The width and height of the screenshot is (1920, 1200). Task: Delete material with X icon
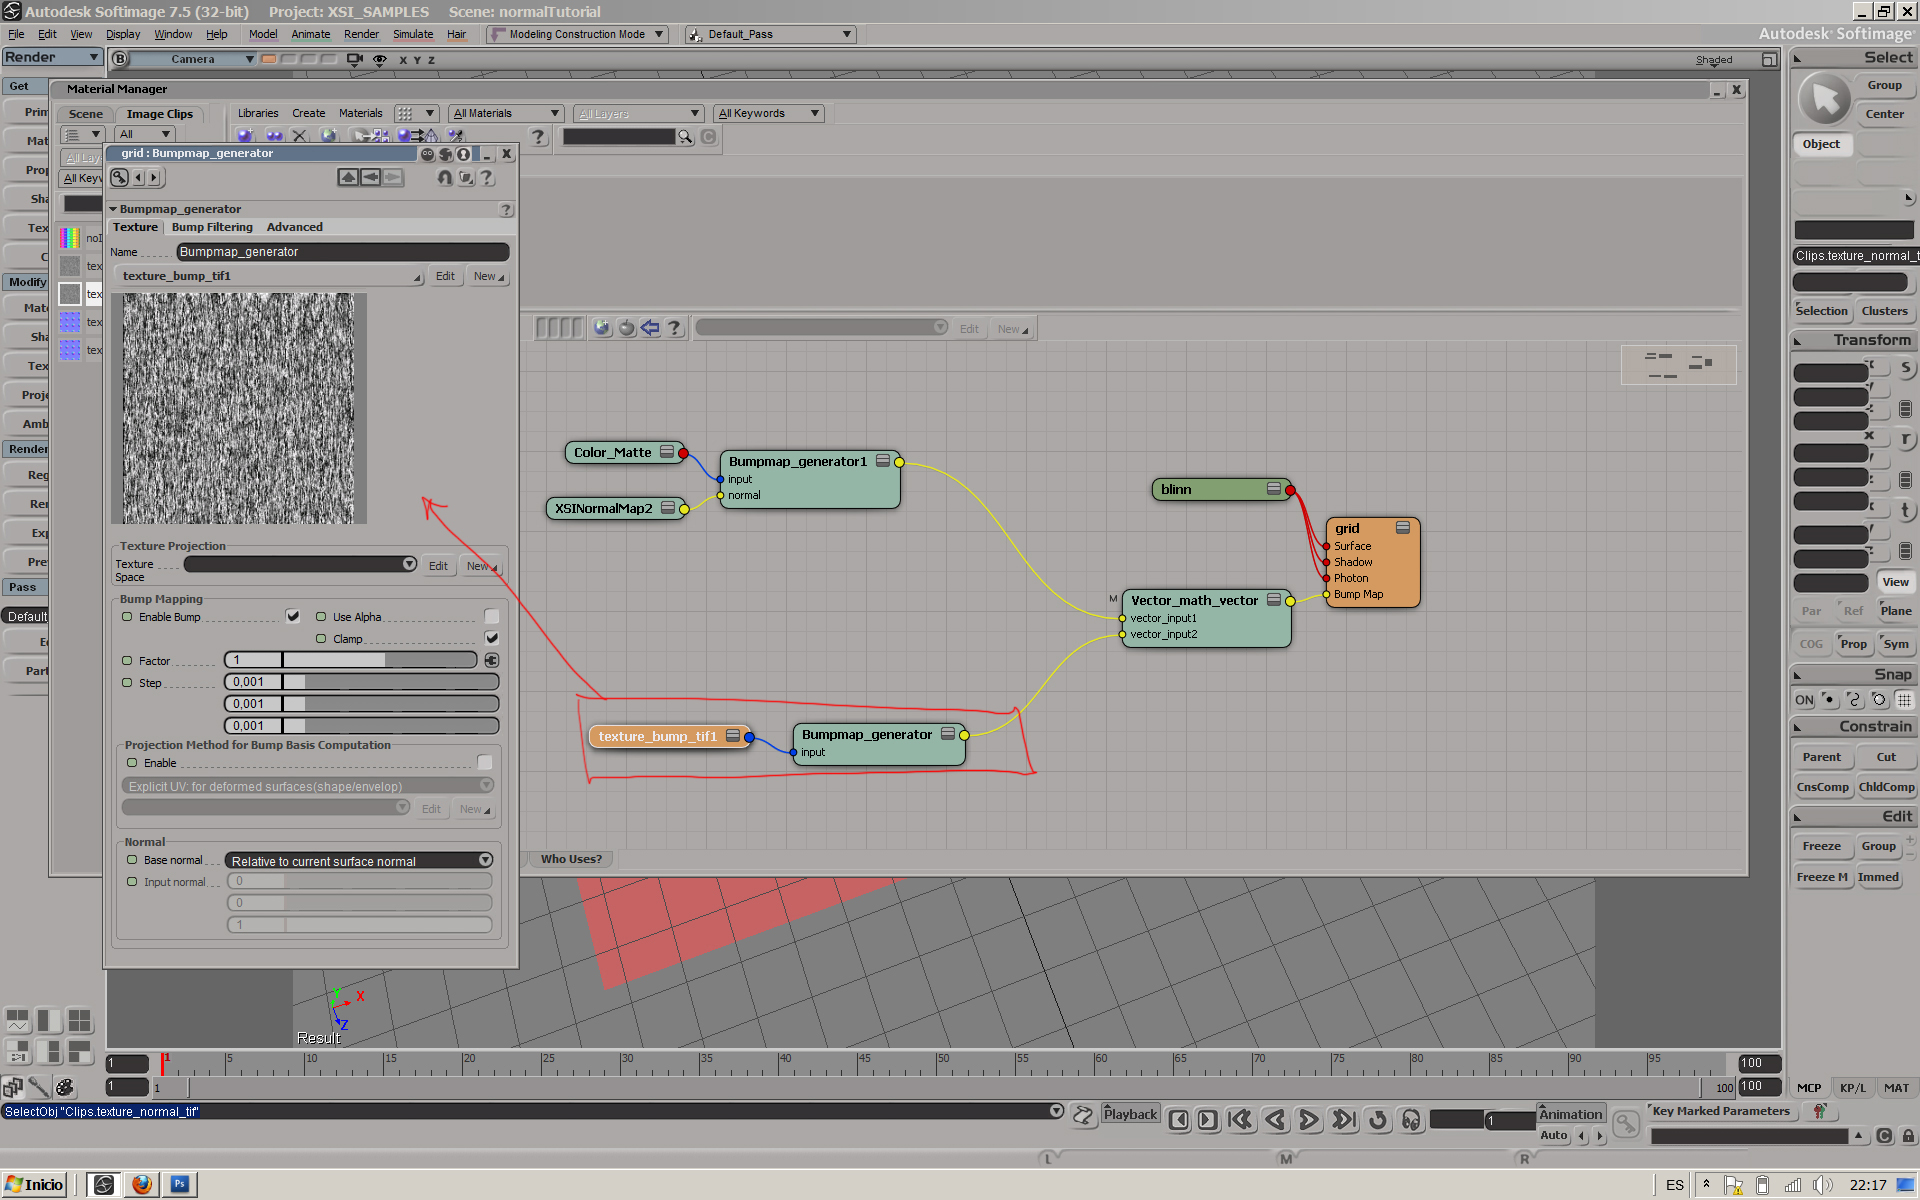coord(299,136)
